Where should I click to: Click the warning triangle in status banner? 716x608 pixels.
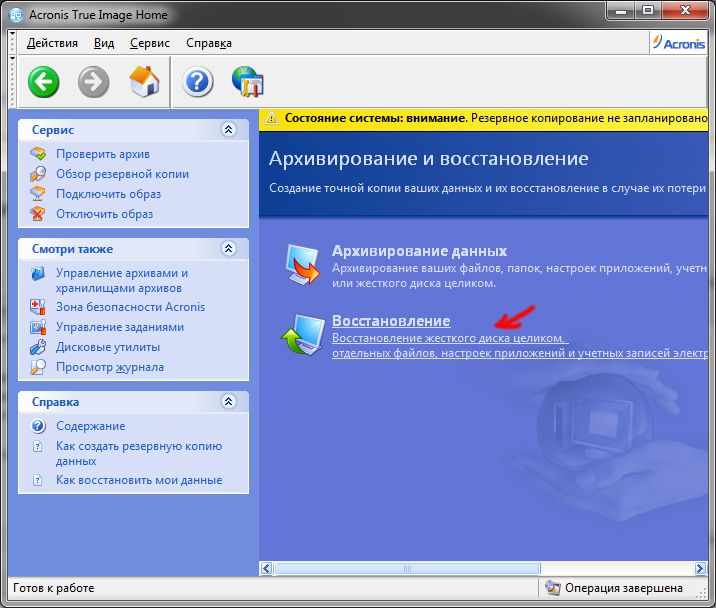click(x=271, y=119)
